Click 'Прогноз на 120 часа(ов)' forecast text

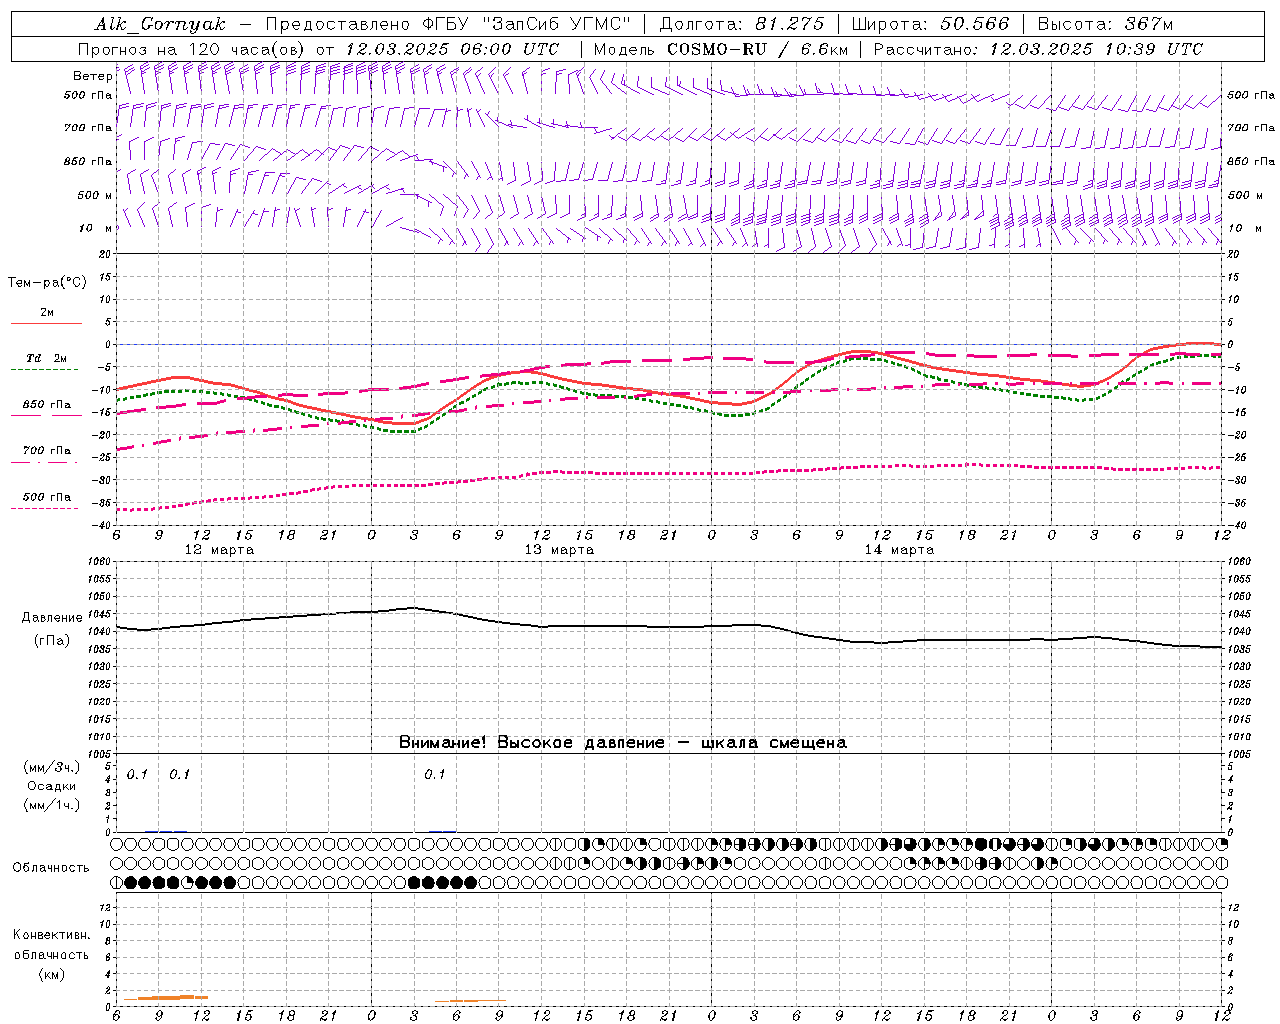193,49
